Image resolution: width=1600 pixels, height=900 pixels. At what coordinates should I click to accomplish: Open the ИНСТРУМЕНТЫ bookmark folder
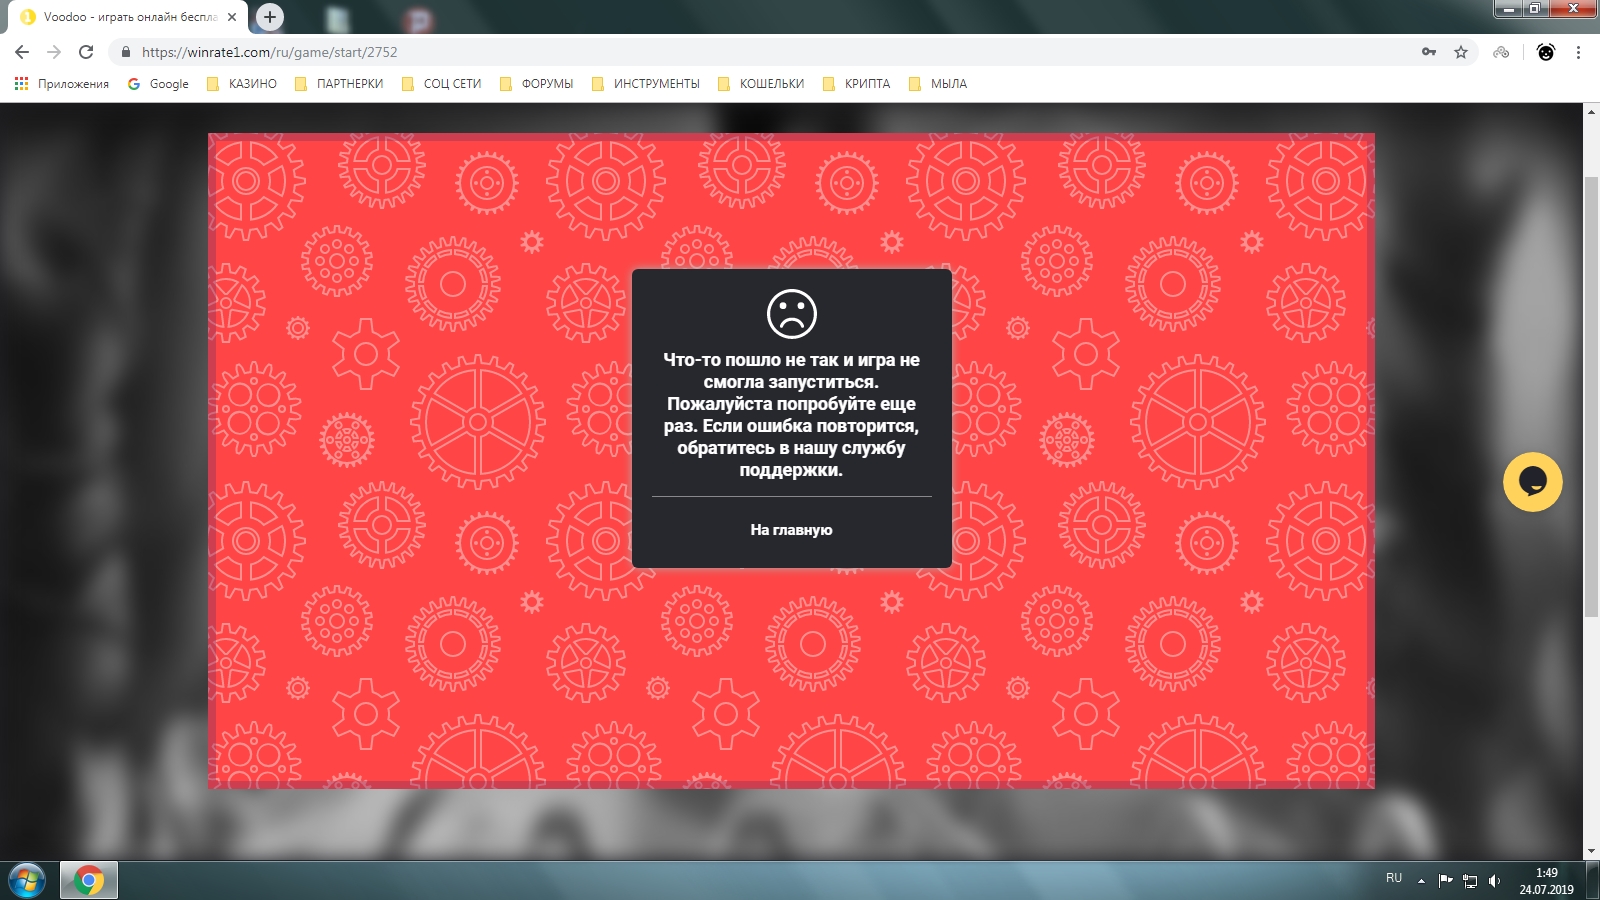pyautogui.click(x=646, y=84)
